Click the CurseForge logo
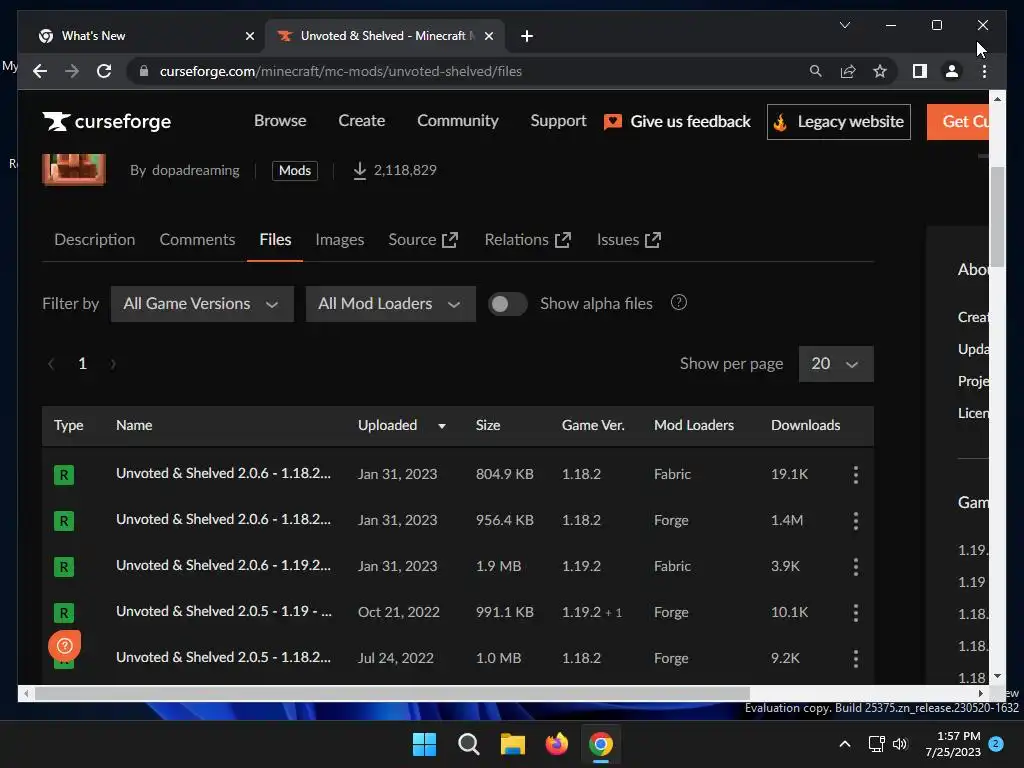This screenshot has height=768, width=1024. [107, 121]
